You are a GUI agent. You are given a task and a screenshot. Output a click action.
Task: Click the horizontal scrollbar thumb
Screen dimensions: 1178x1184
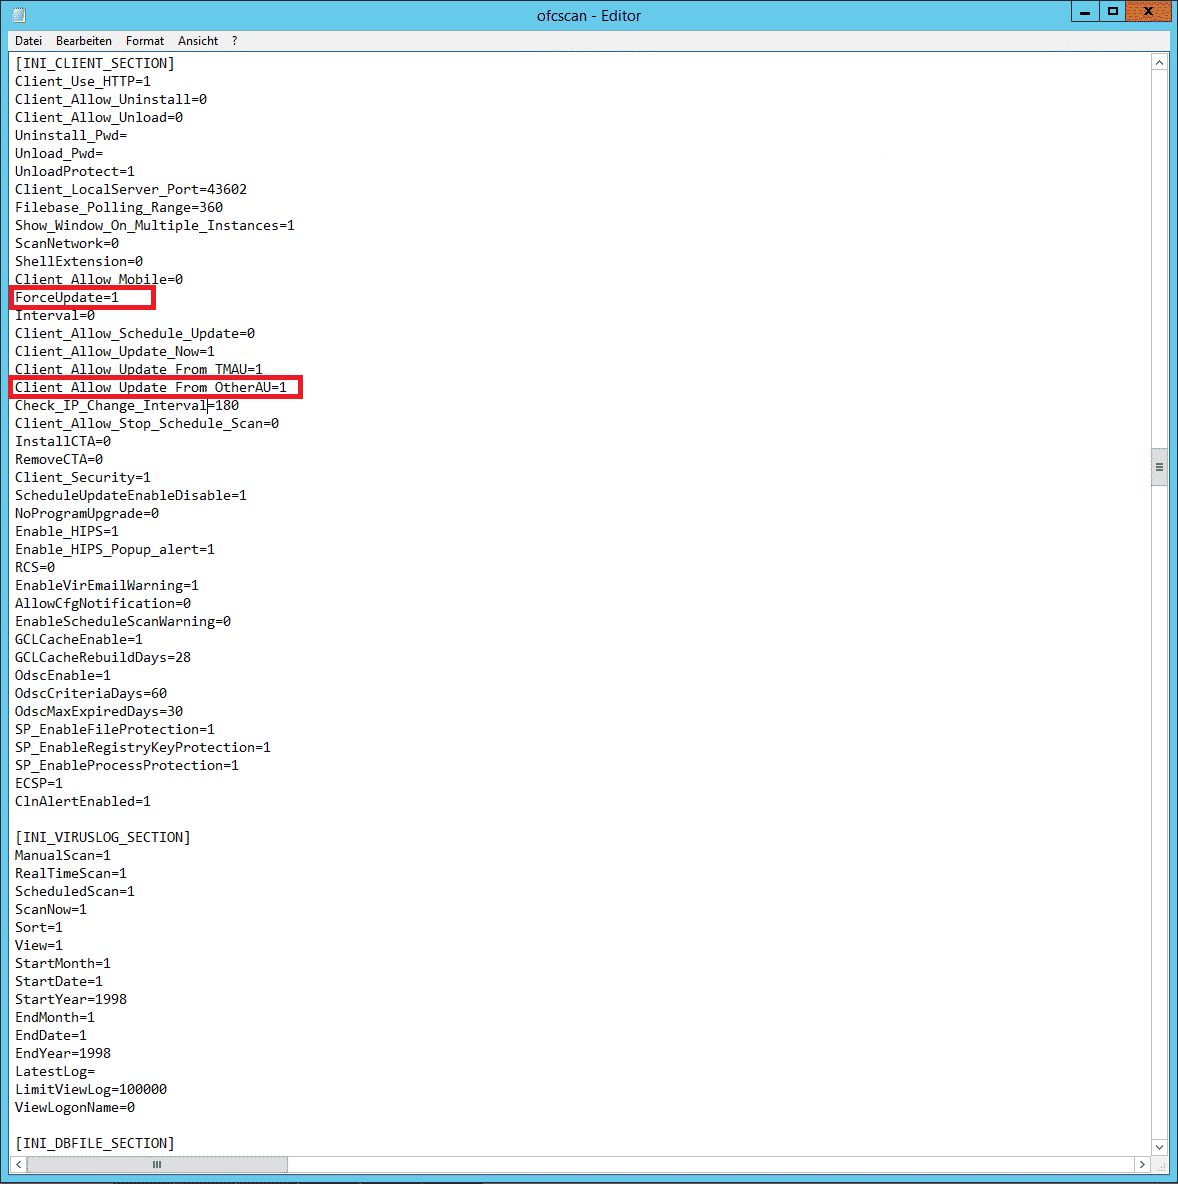pyautogui.click(x=157, y=1164)
